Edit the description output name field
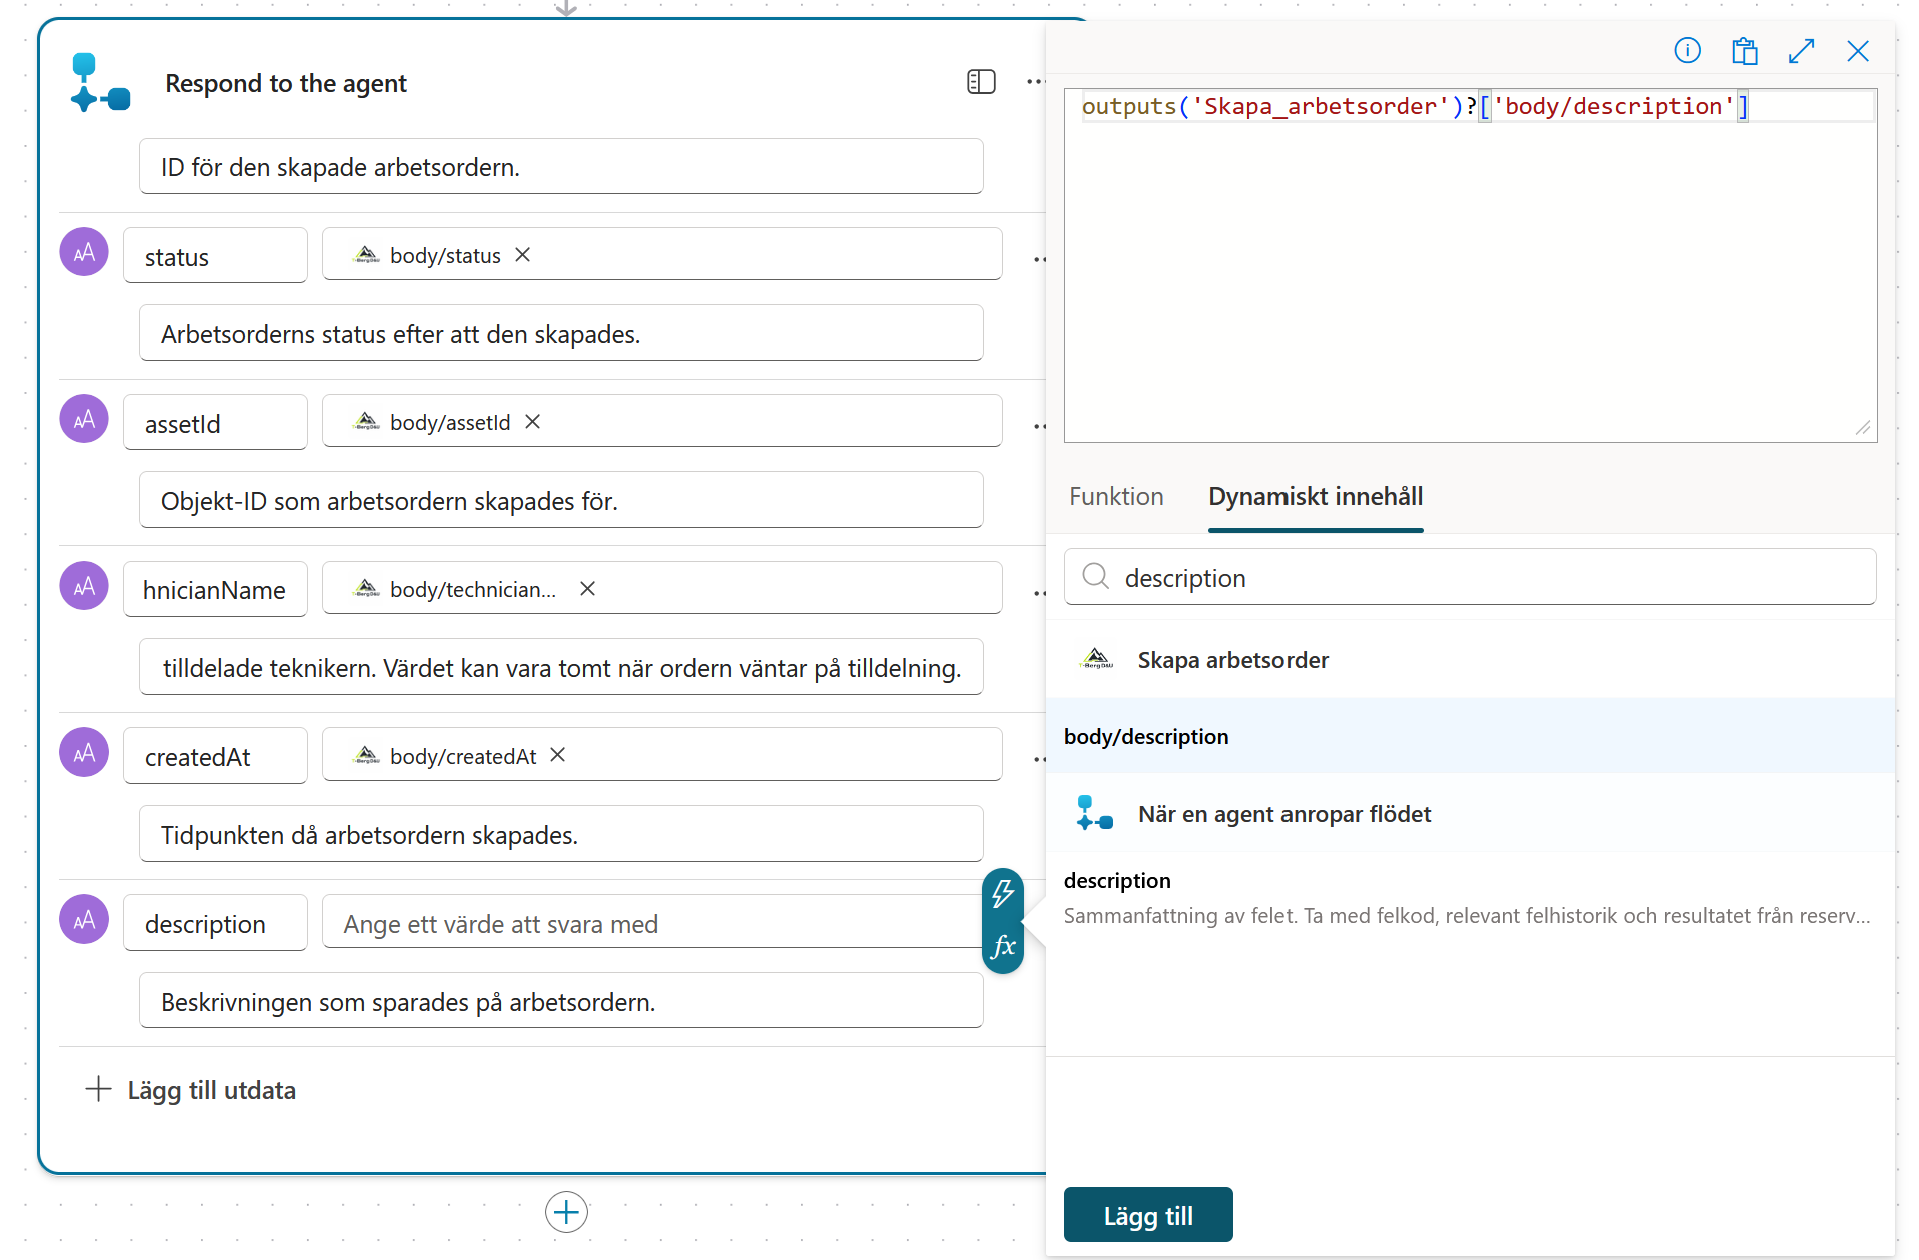This screenshot has height=1260, width=1919. [x=215, y=923]
